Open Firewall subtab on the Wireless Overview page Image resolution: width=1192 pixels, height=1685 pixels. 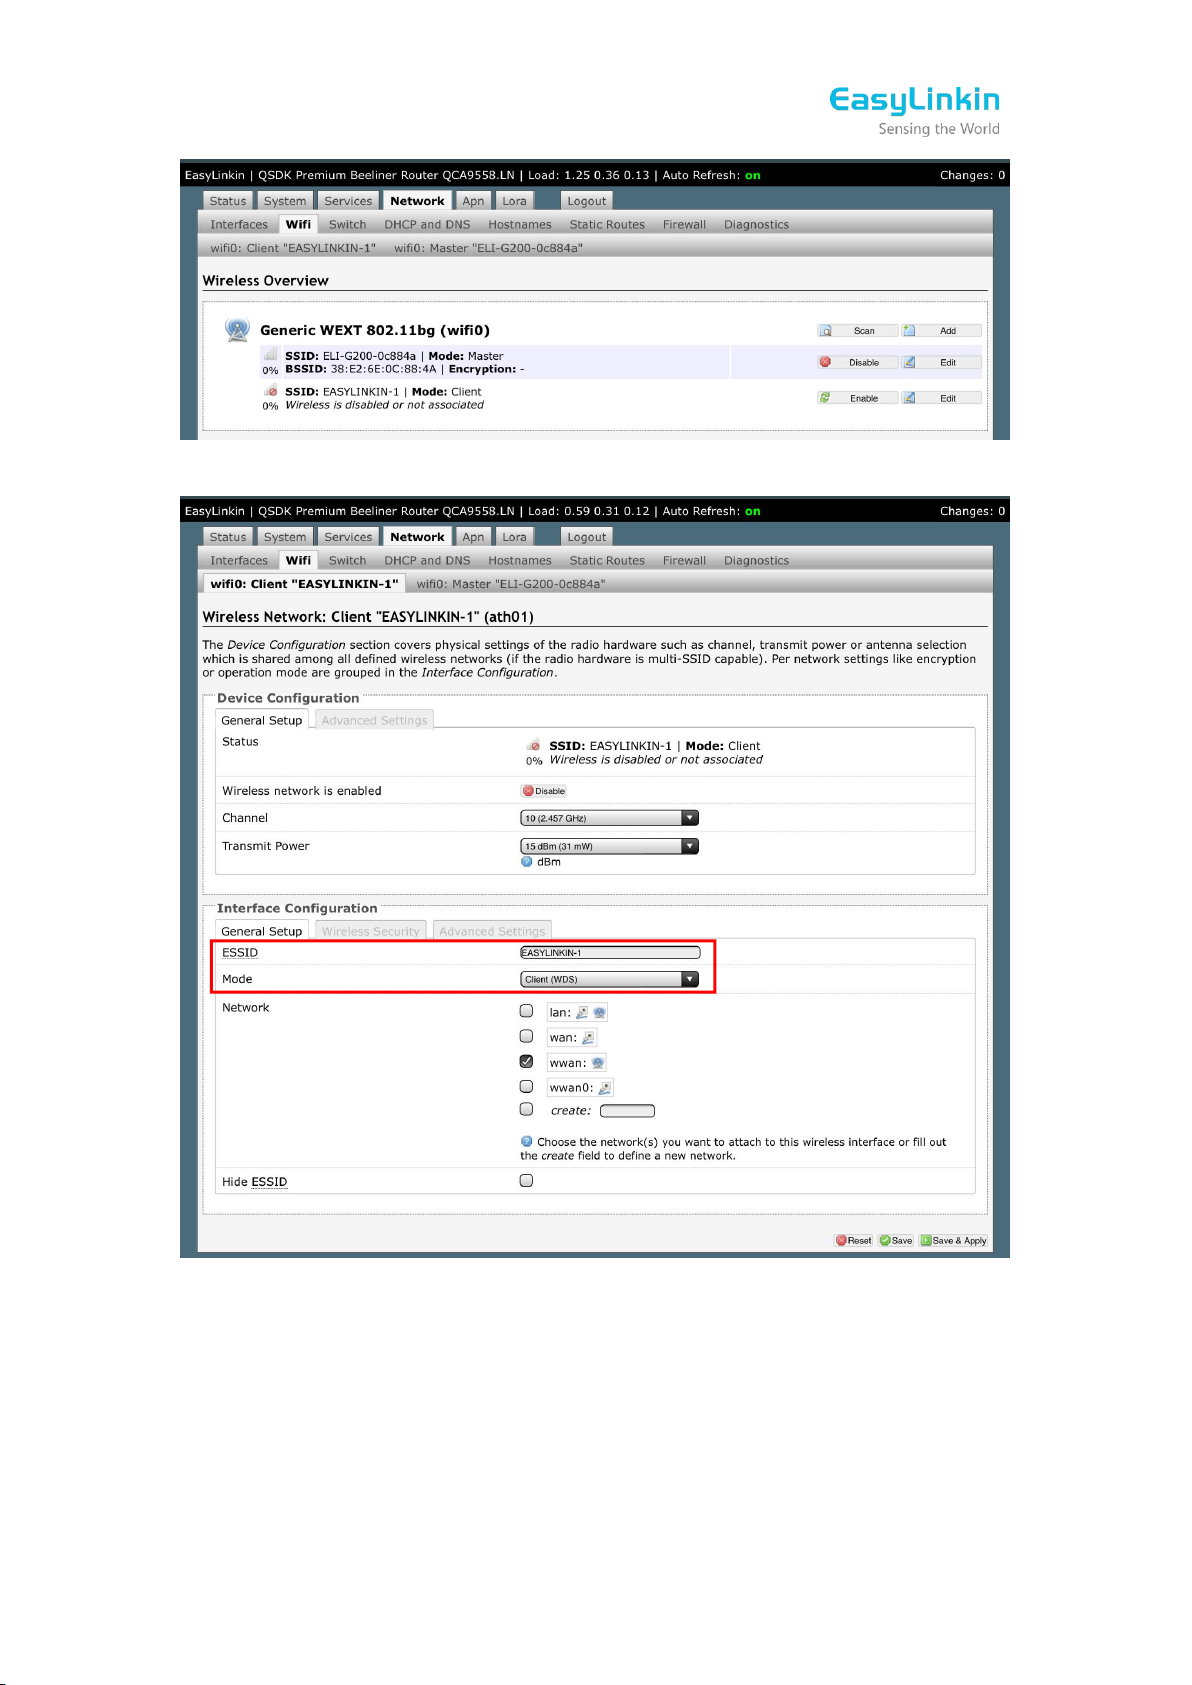point(684,225)
